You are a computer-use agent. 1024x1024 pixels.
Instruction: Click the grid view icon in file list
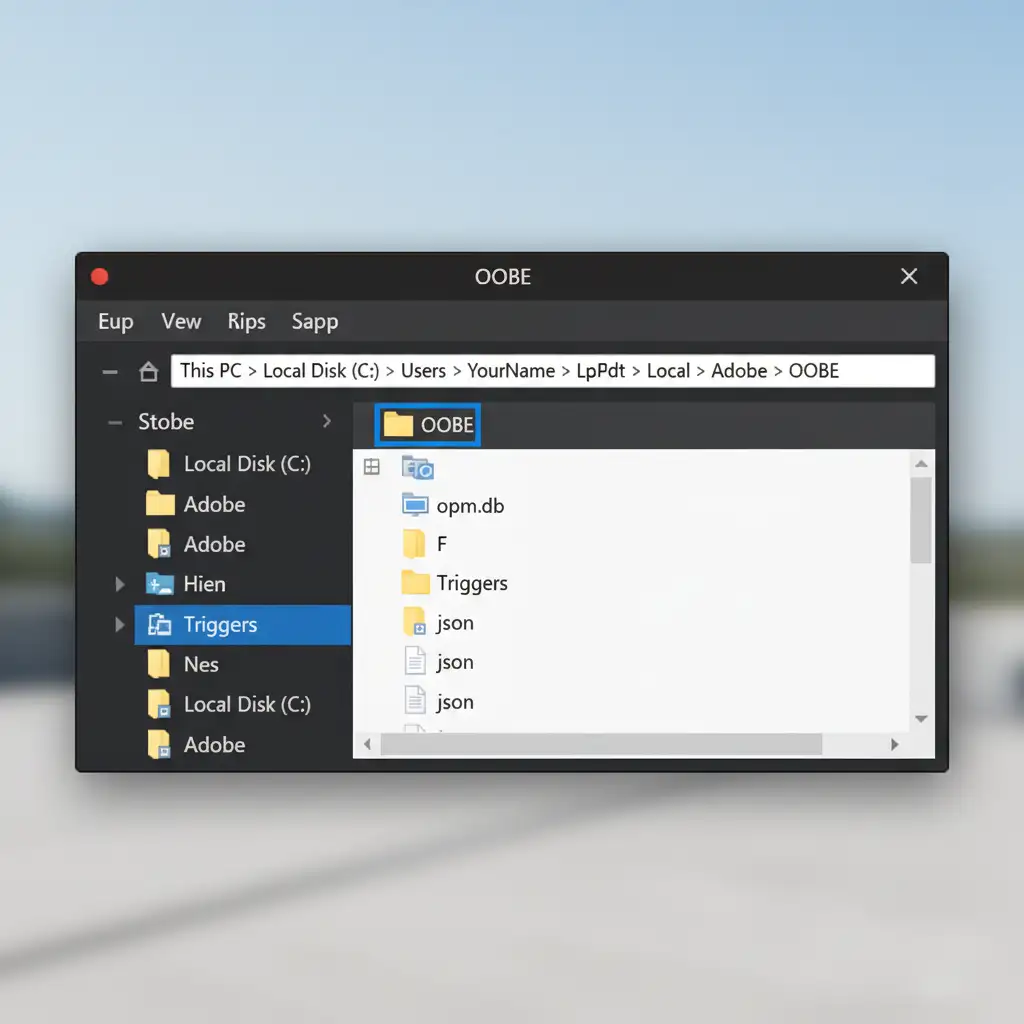click(x=371, y=467)
